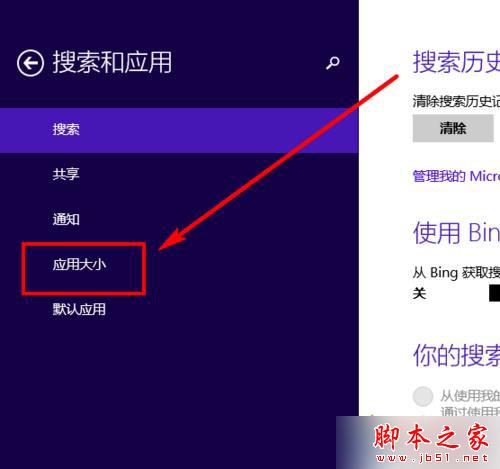Open search with the magnifier icon

pos(332,63)
